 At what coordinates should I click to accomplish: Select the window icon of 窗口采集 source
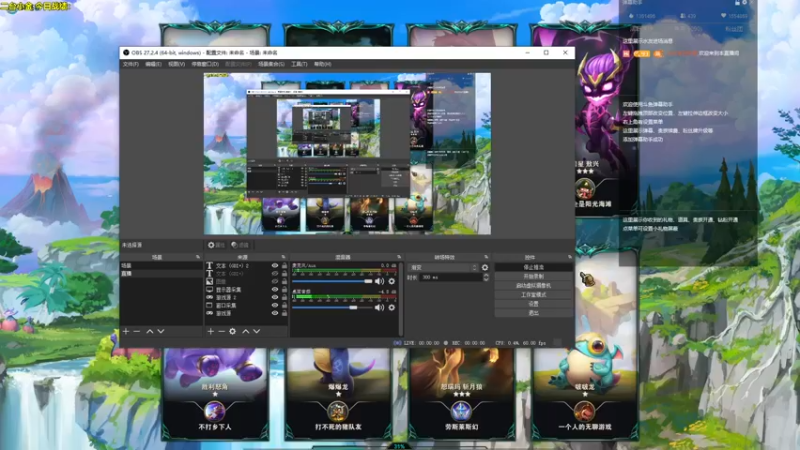tap(209, 305)
